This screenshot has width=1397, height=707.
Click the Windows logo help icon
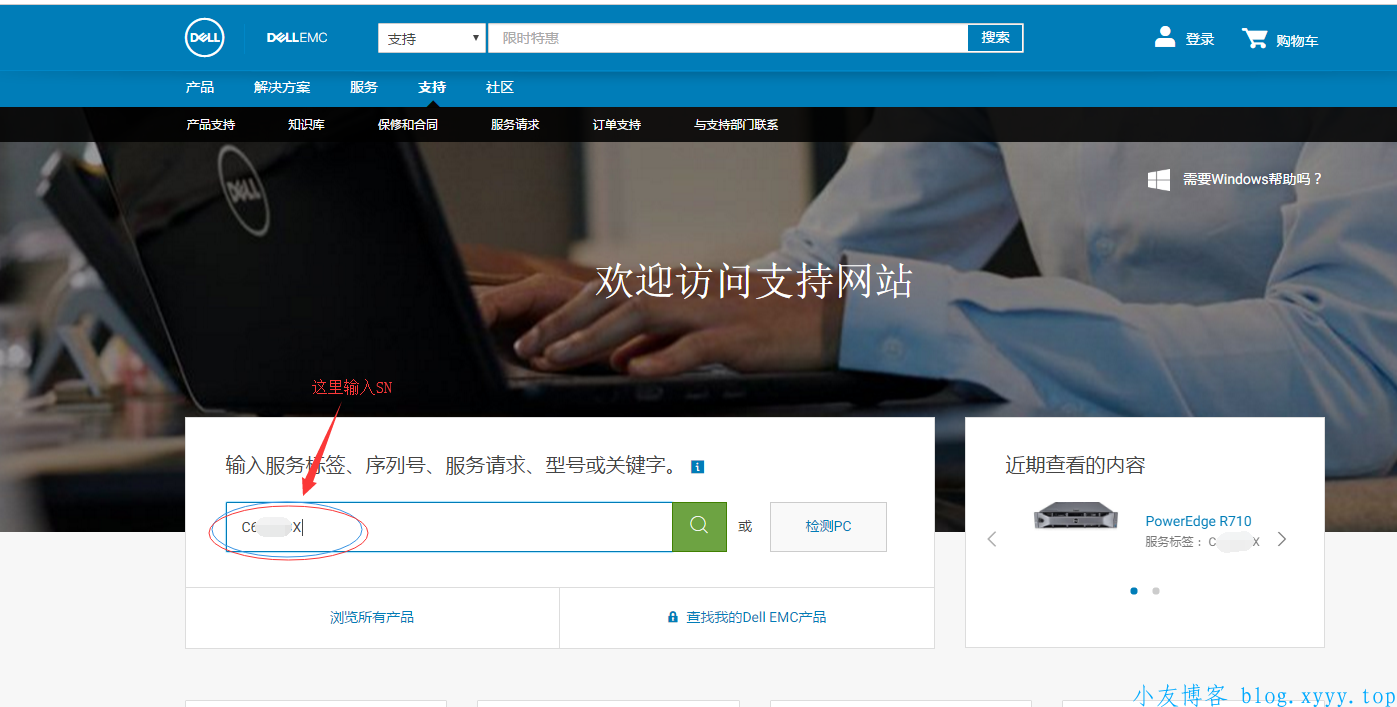(x=1159, y=180)
